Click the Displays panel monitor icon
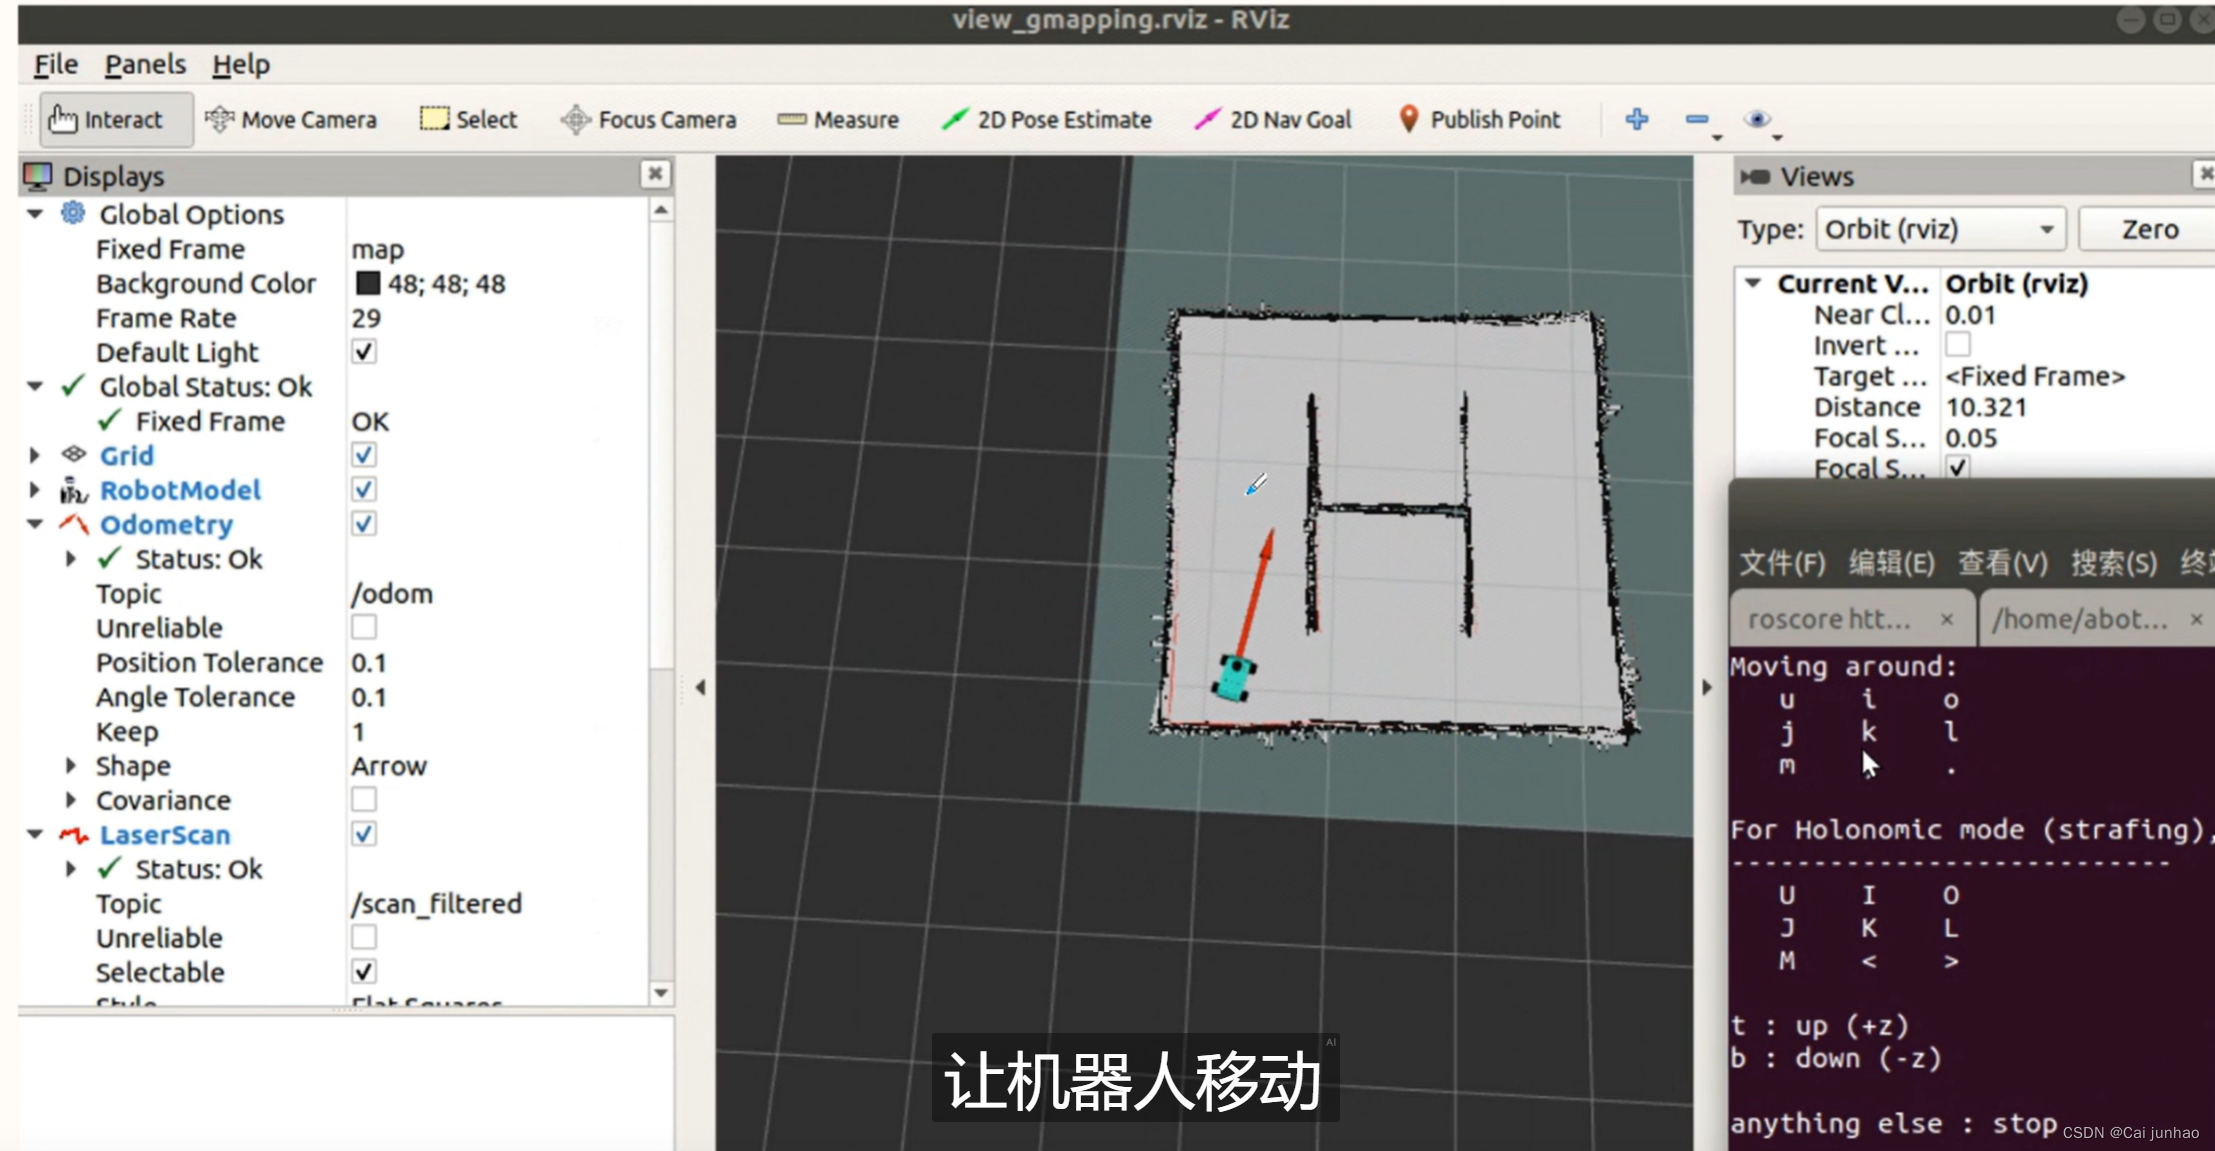Viewport: 2215px width, 1151px height. click(37, 176)
